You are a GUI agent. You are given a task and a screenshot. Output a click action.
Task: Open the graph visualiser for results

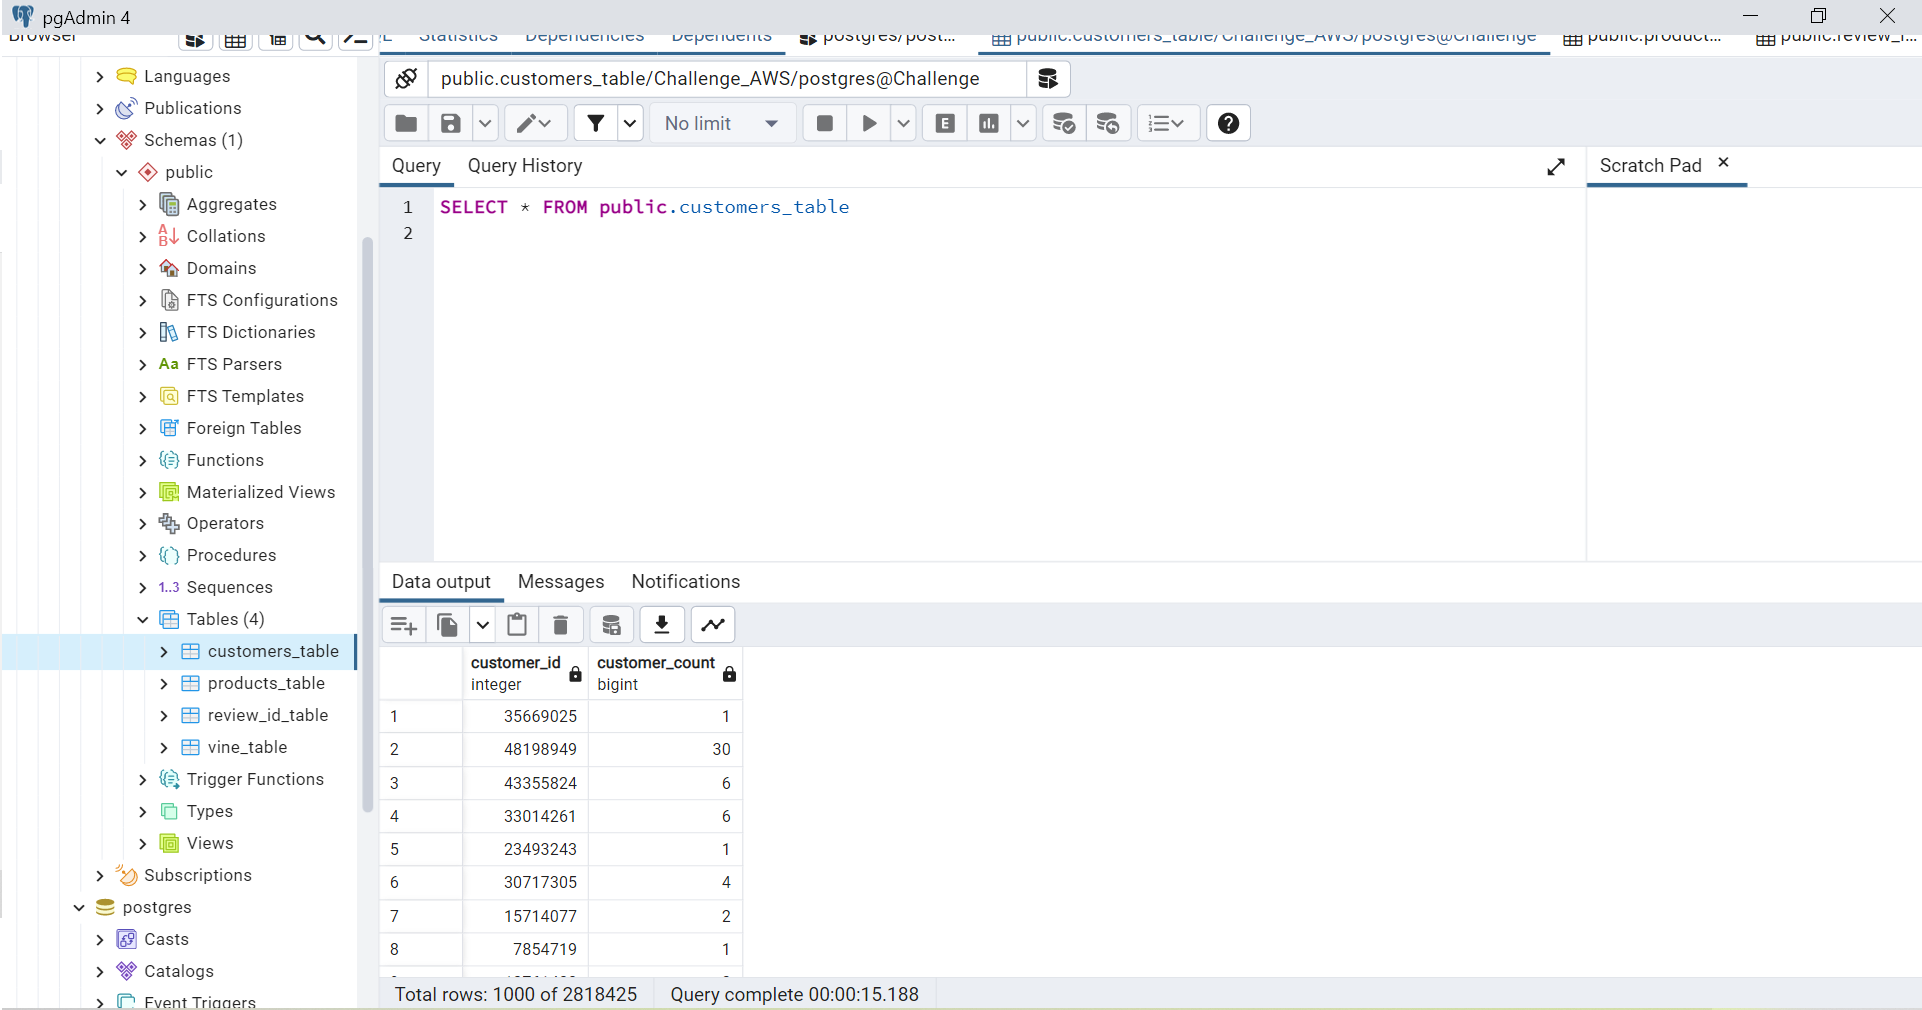[712, 624]
